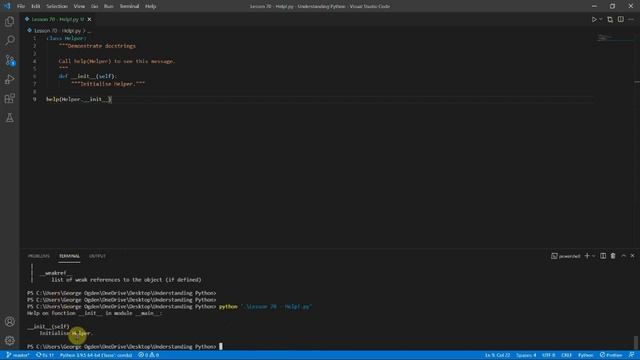Select the Python interpreter in status bar
This screenshot has width=640, height=360.
point(96,355)
